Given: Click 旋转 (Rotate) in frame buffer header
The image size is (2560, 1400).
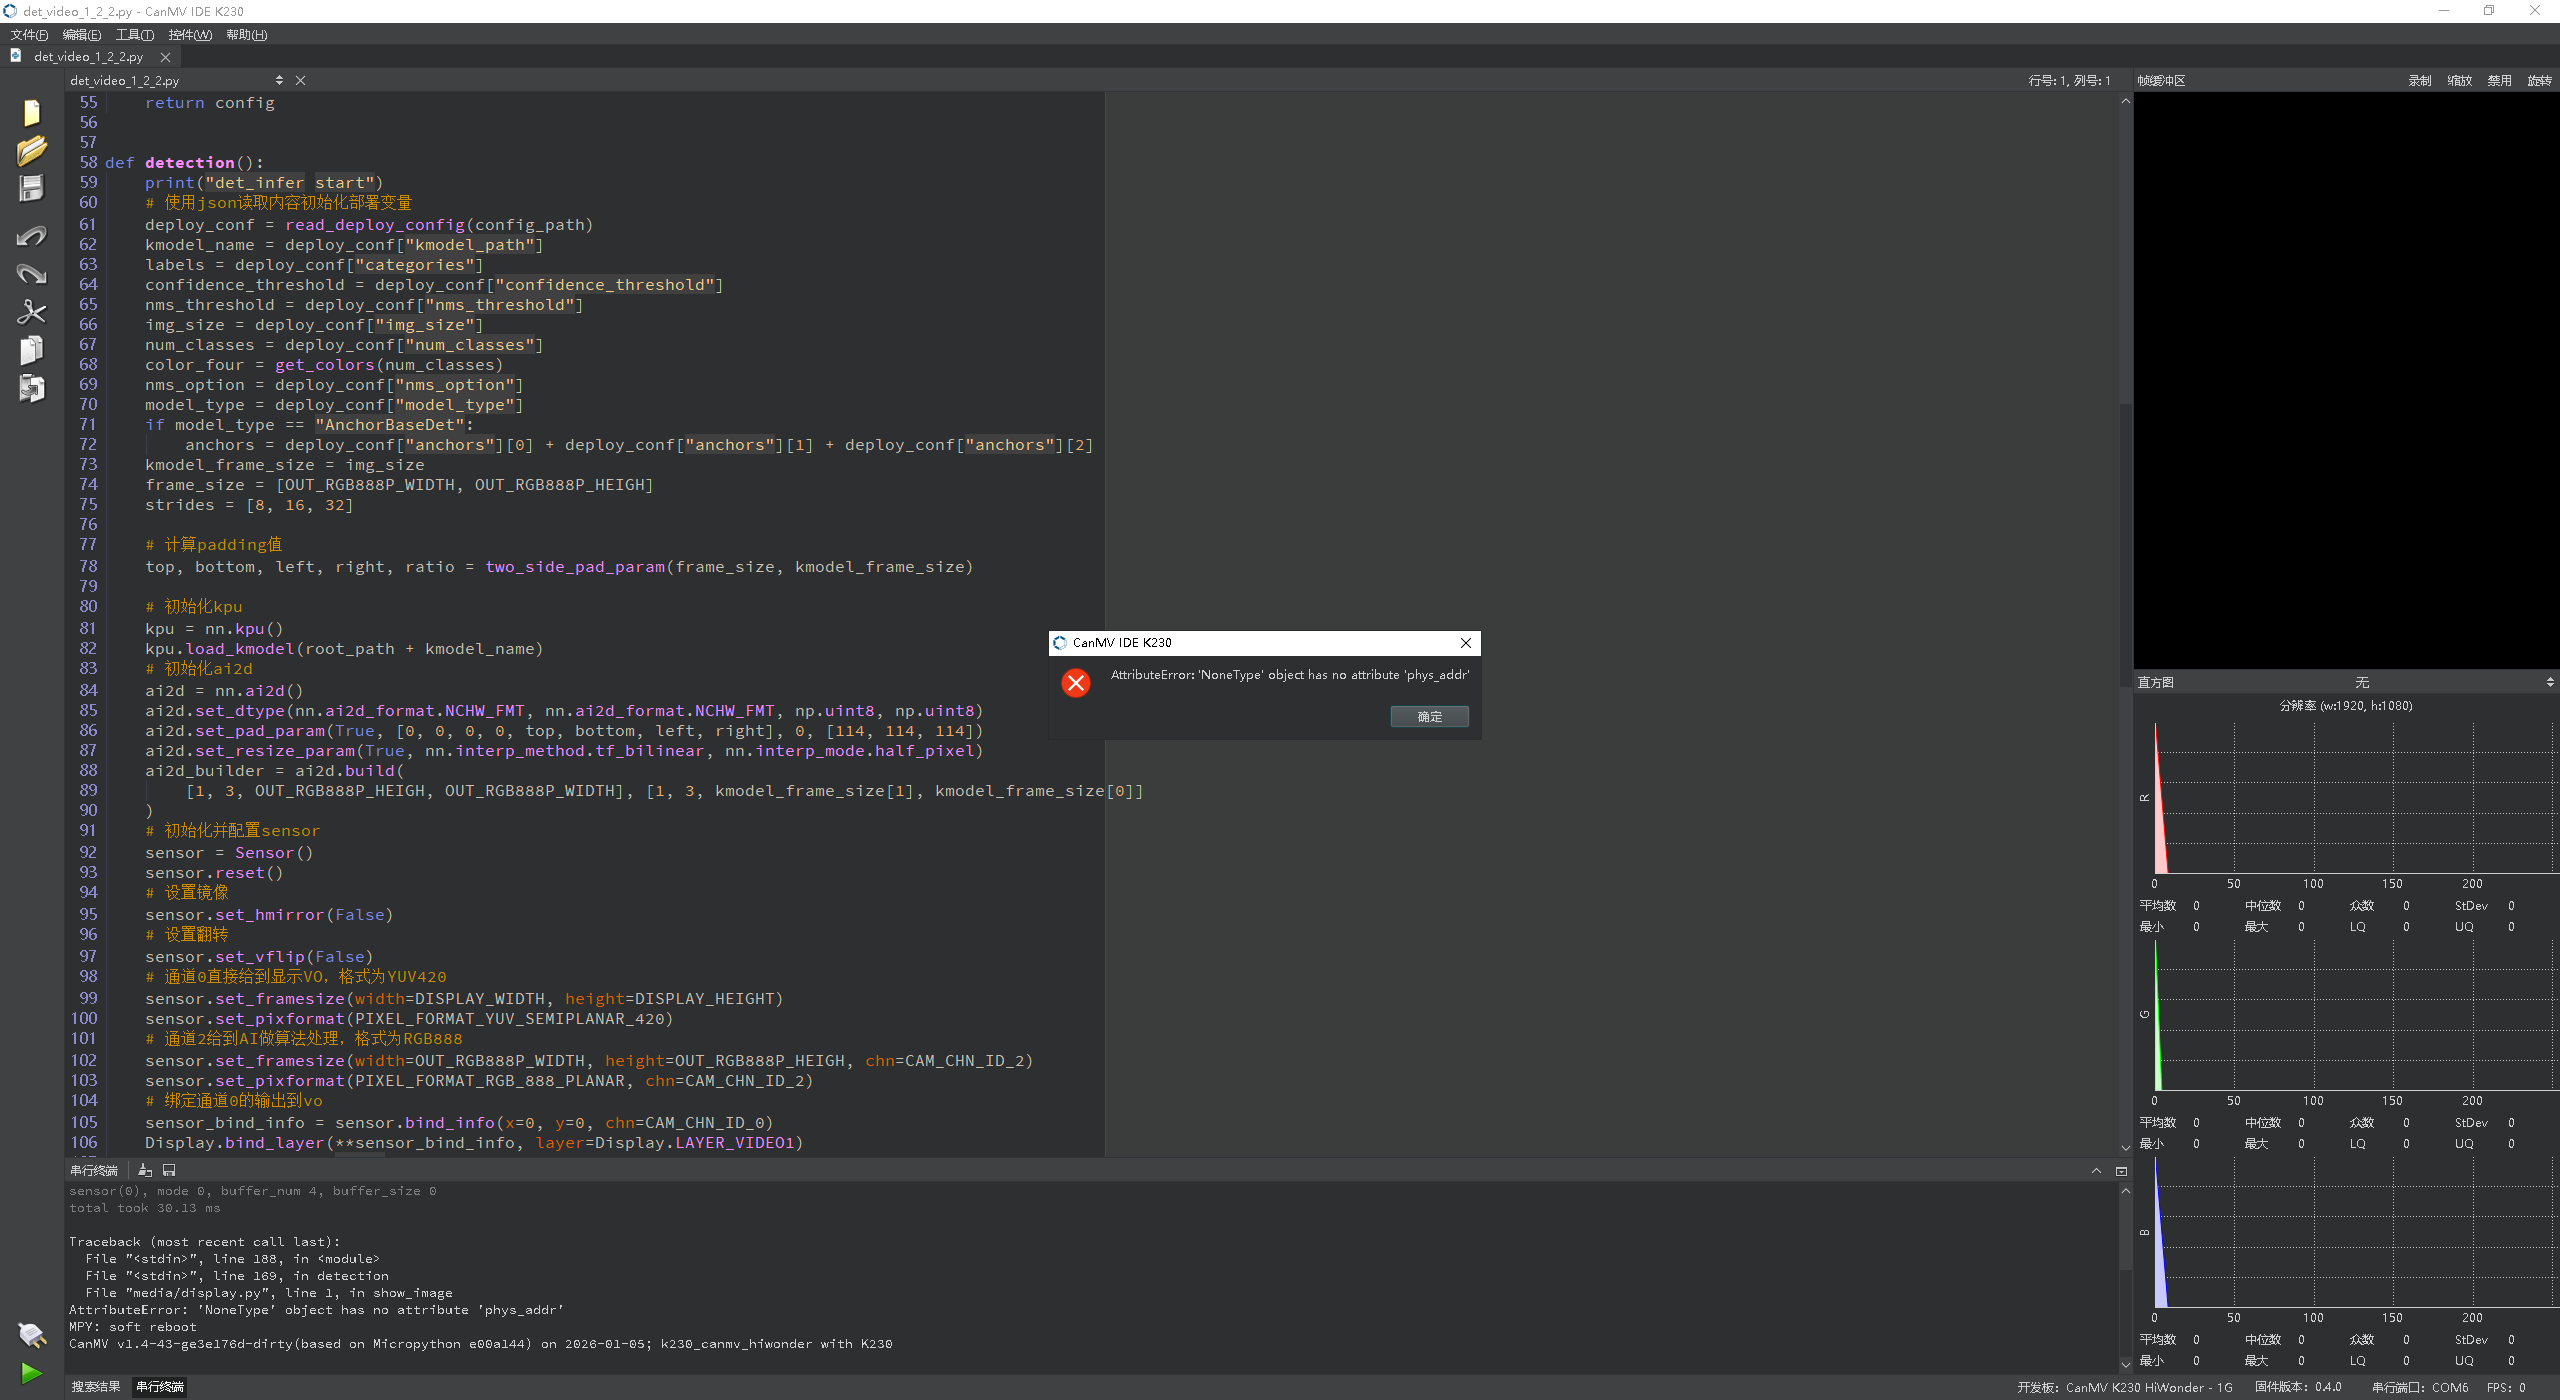Looking at the screenshot, I should pyautogui.click(x=2539, y=81).
